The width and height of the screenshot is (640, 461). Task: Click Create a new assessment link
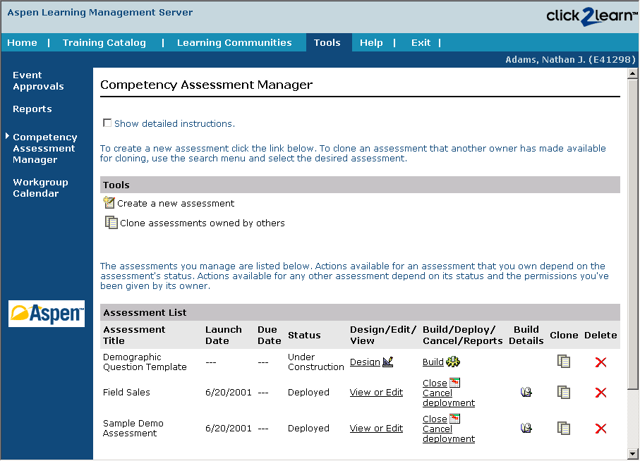pyautogui.click(x=176, y=203)
